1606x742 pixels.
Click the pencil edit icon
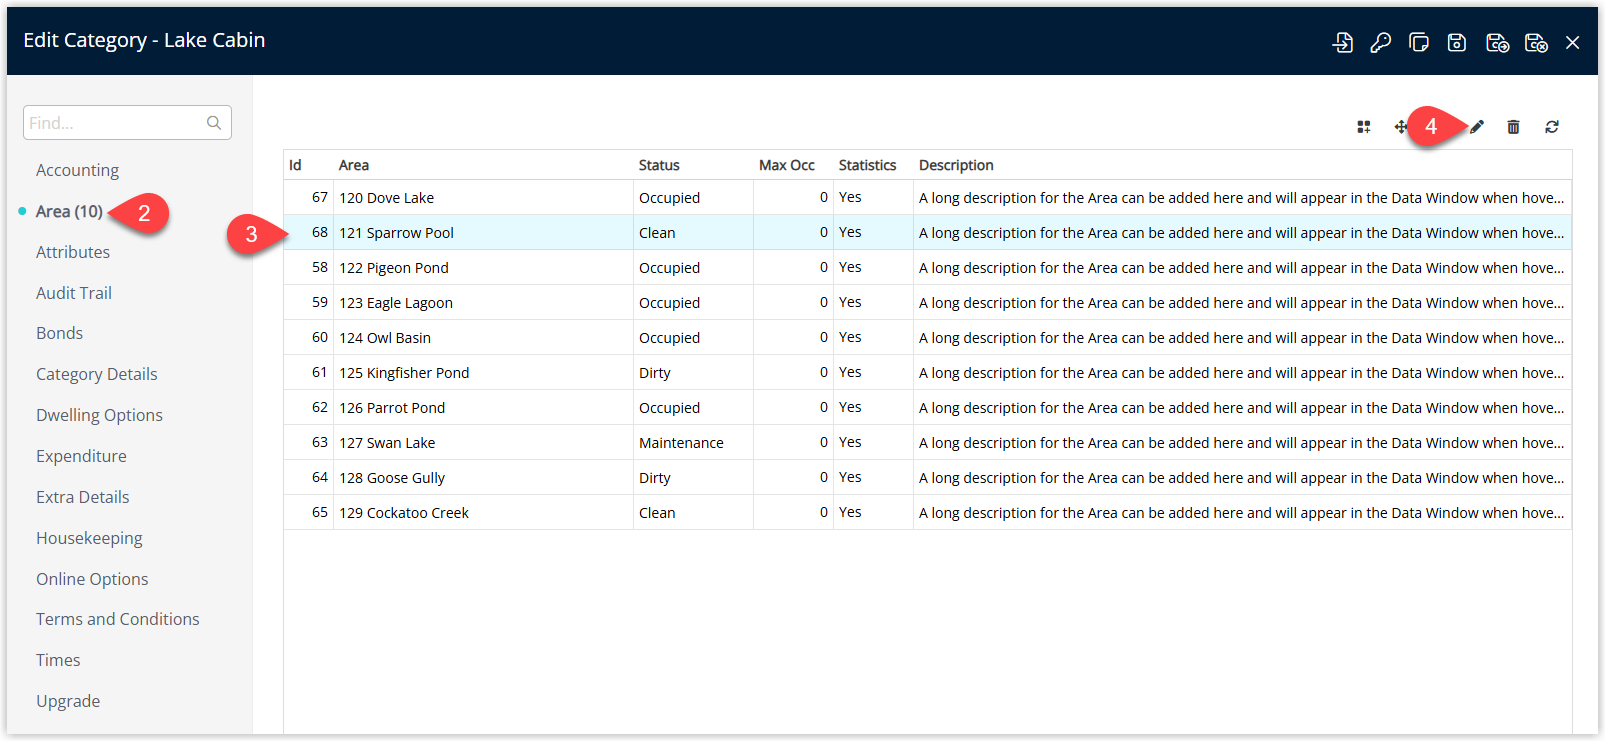coord(1476,127)
